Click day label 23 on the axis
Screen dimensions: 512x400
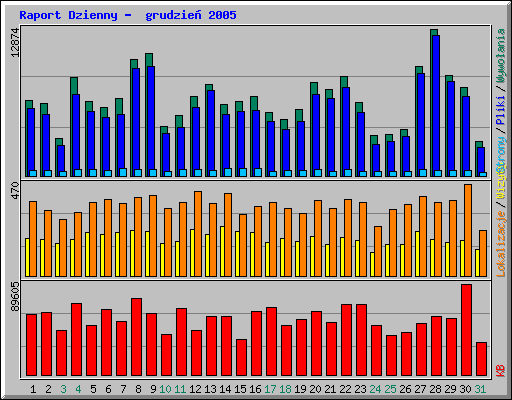point(360,389)
